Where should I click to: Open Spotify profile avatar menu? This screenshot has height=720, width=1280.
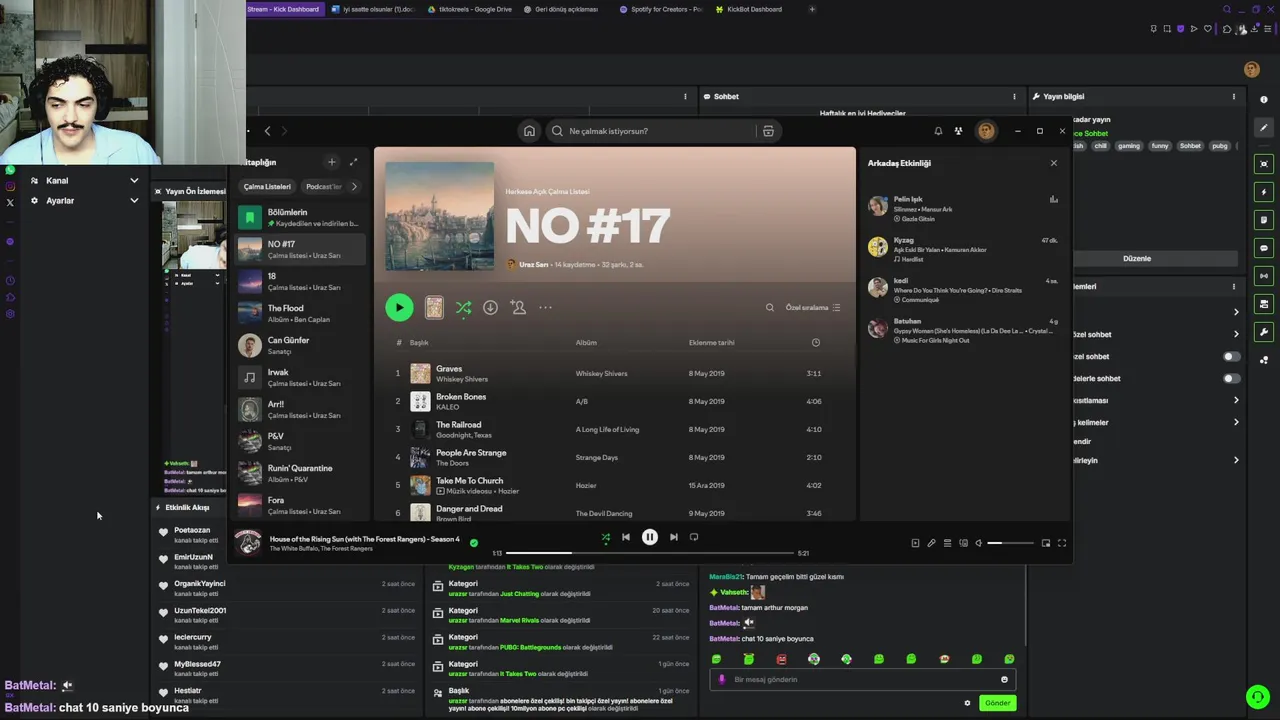click(986, 131)
